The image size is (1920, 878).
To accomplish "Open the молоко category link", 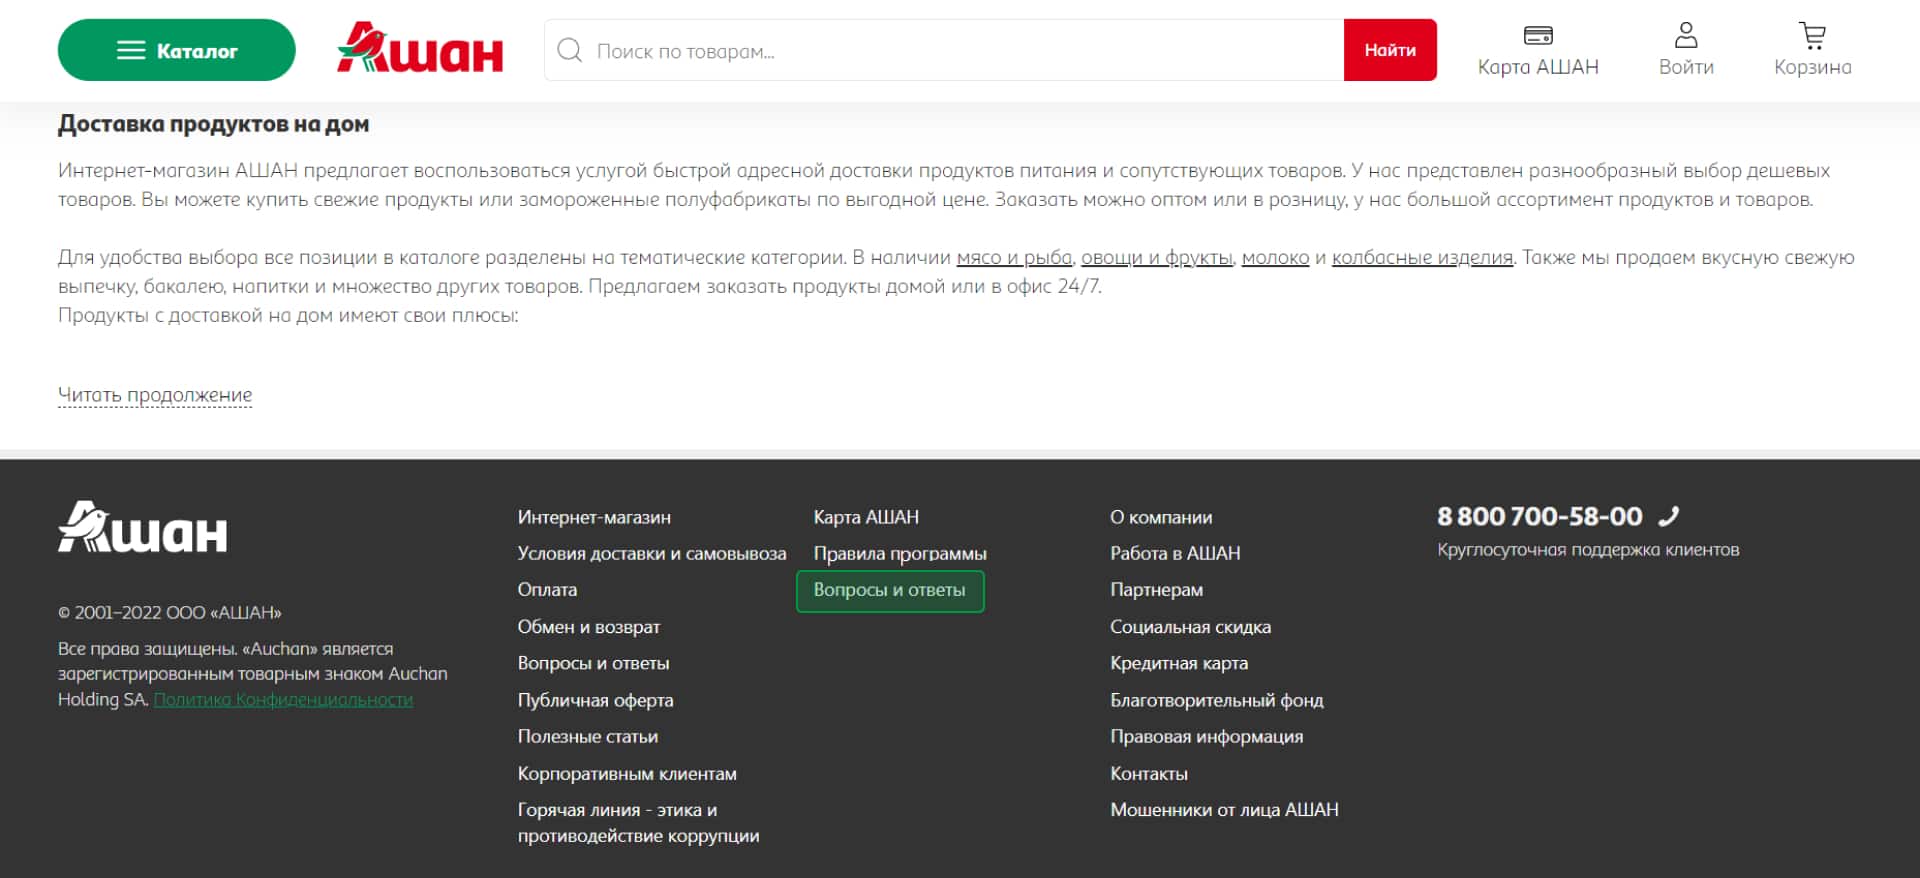I will pyautogui.click(x=1275, y=258).
